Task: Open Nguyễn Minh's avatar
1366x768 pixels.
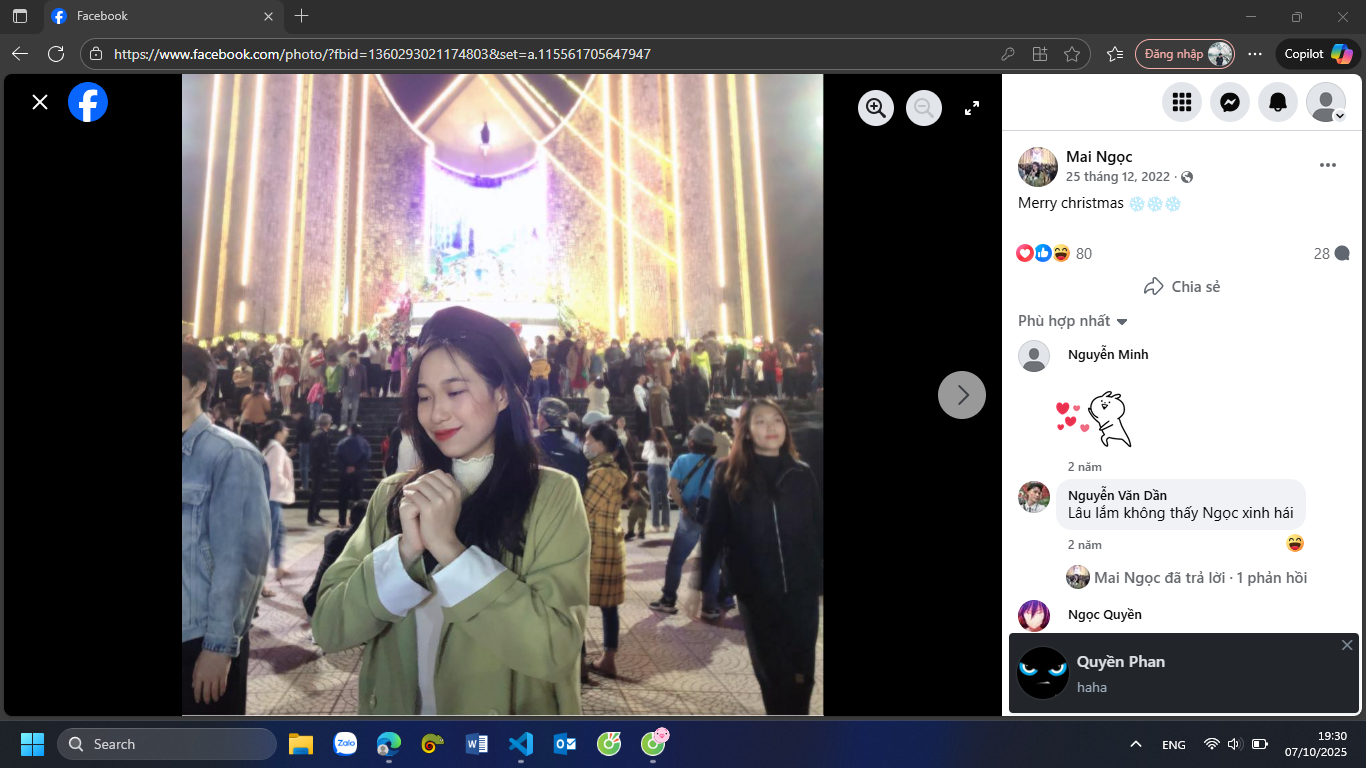Action: click(x=1034, y=356)
